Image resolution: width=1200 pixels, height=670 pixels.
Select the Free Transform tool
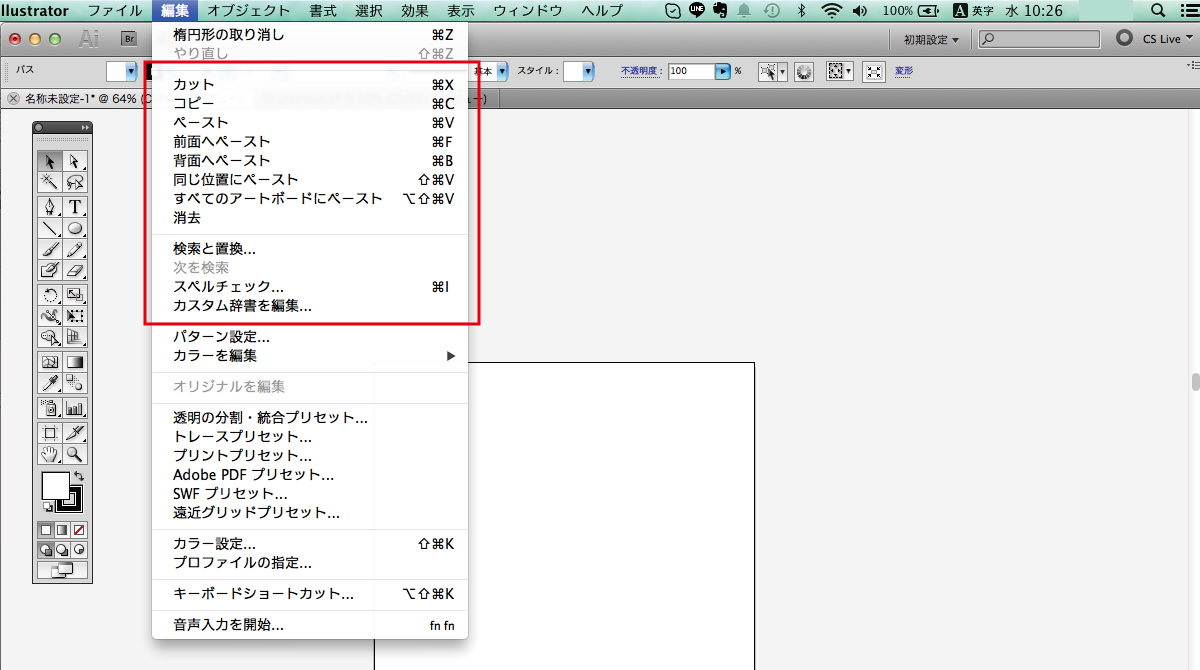[75, 316]
